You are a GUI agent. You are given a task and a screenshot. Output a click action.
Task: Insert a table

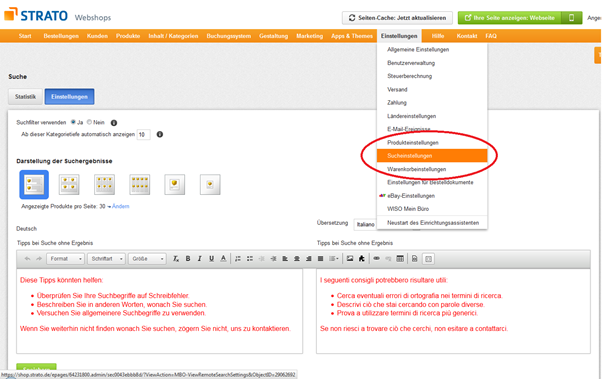pyautogui.click(x=400, y=259)
